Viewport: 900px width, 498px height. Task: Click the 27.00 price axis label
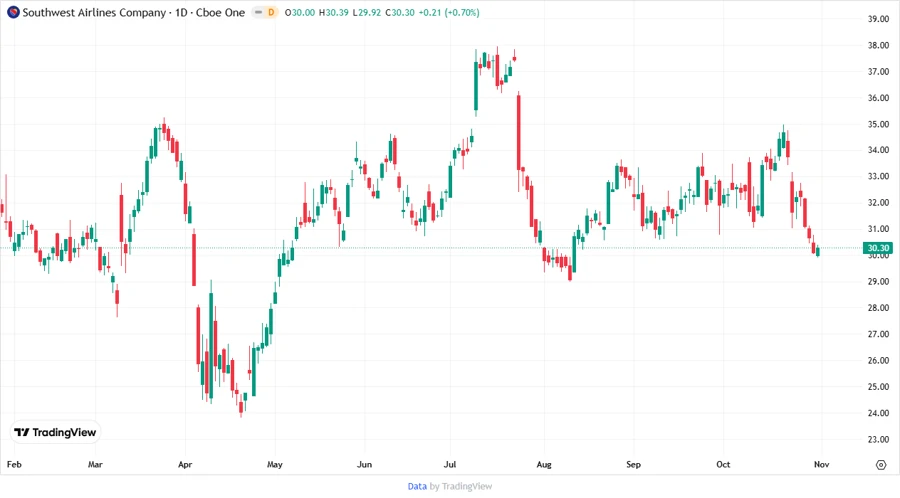coord(878,334)
